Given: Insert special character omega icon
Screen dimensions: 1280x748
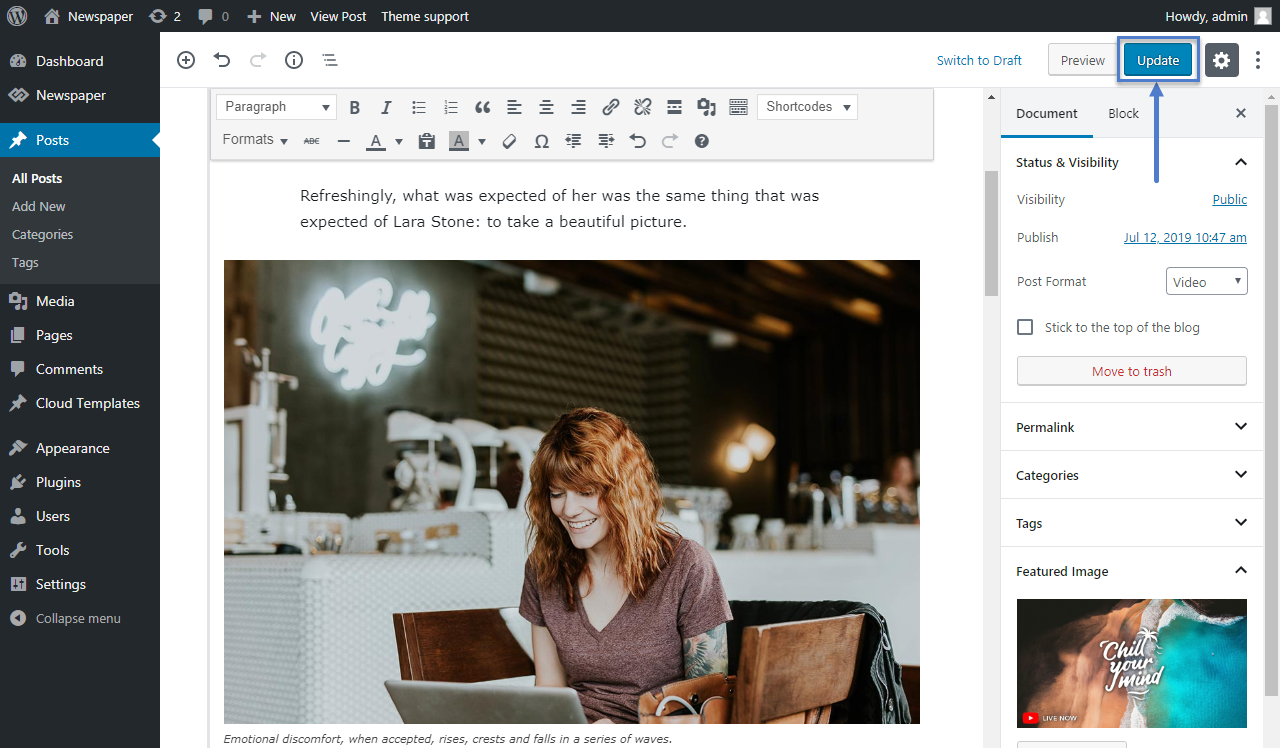Looking at the screenshot, I should pos(541,141).
